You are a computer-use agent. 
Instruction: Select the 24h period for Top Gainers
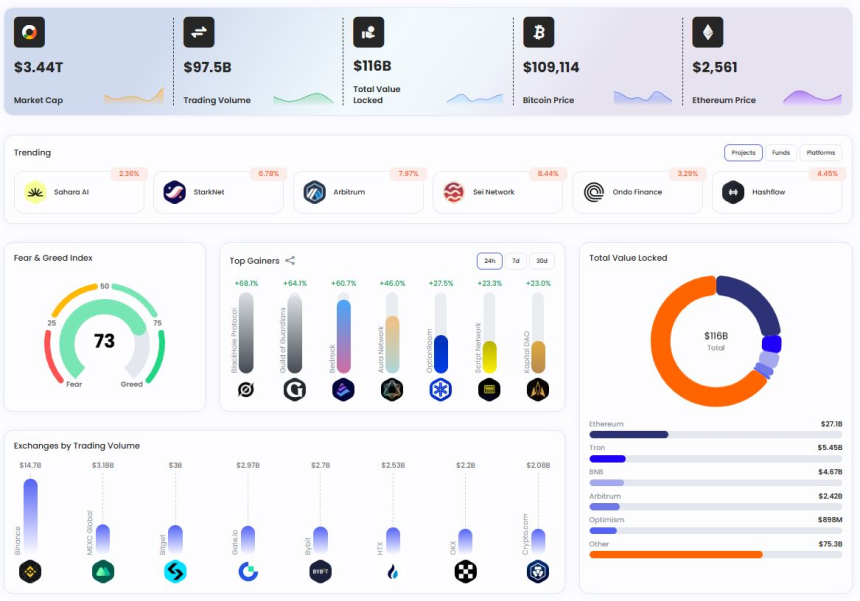tap(489, 261)
